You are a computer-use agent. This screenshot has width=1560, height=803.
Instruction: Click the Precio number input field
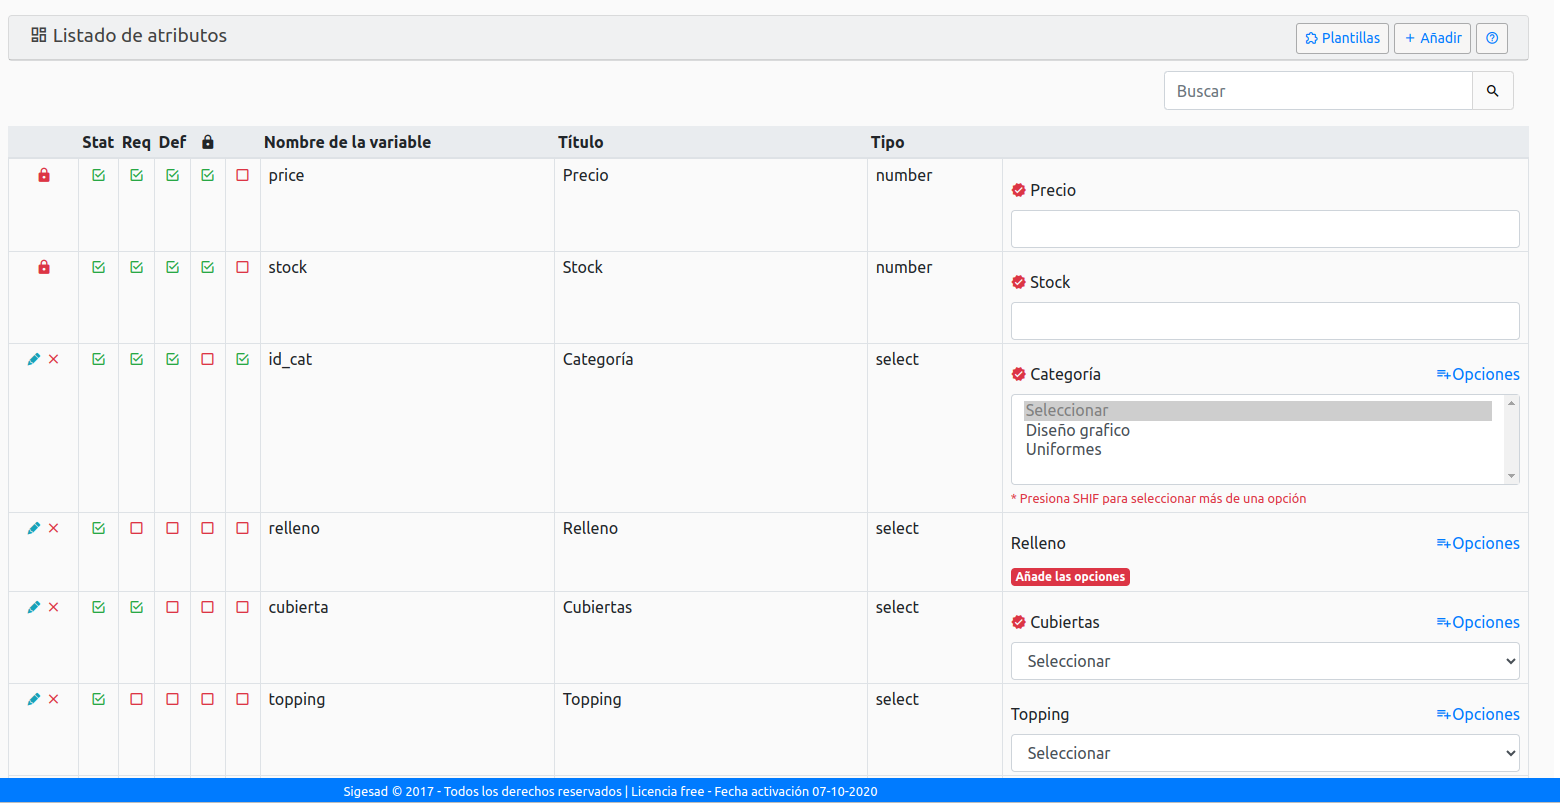click(1265, 229)
